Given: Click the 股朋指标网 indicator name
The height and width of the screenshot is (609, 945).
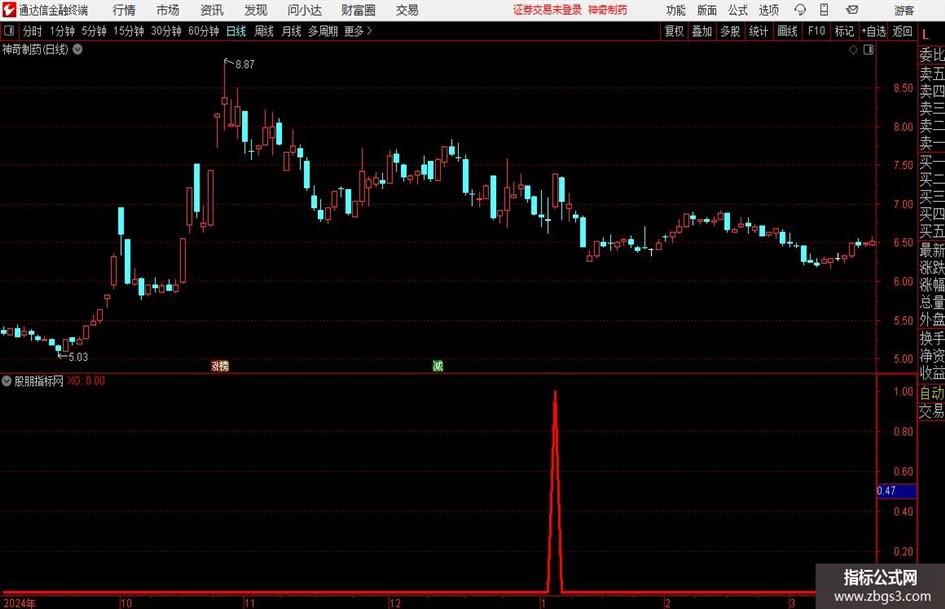Looking at the screenshot, I should tap(39, 381).
